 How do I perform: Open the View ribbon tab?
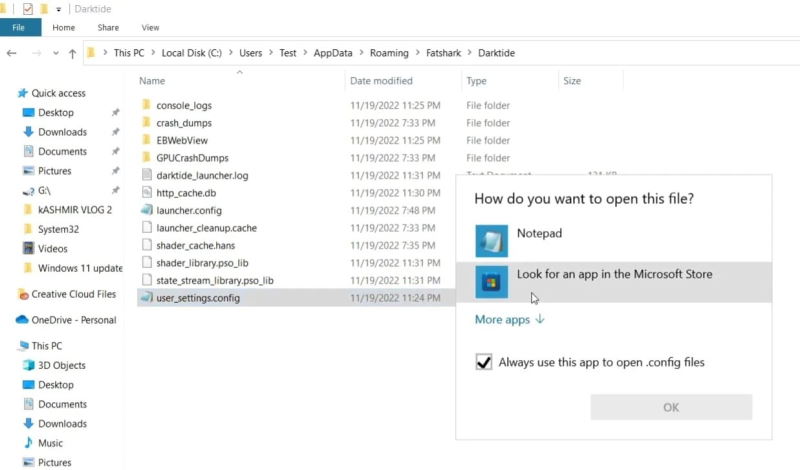150,28
